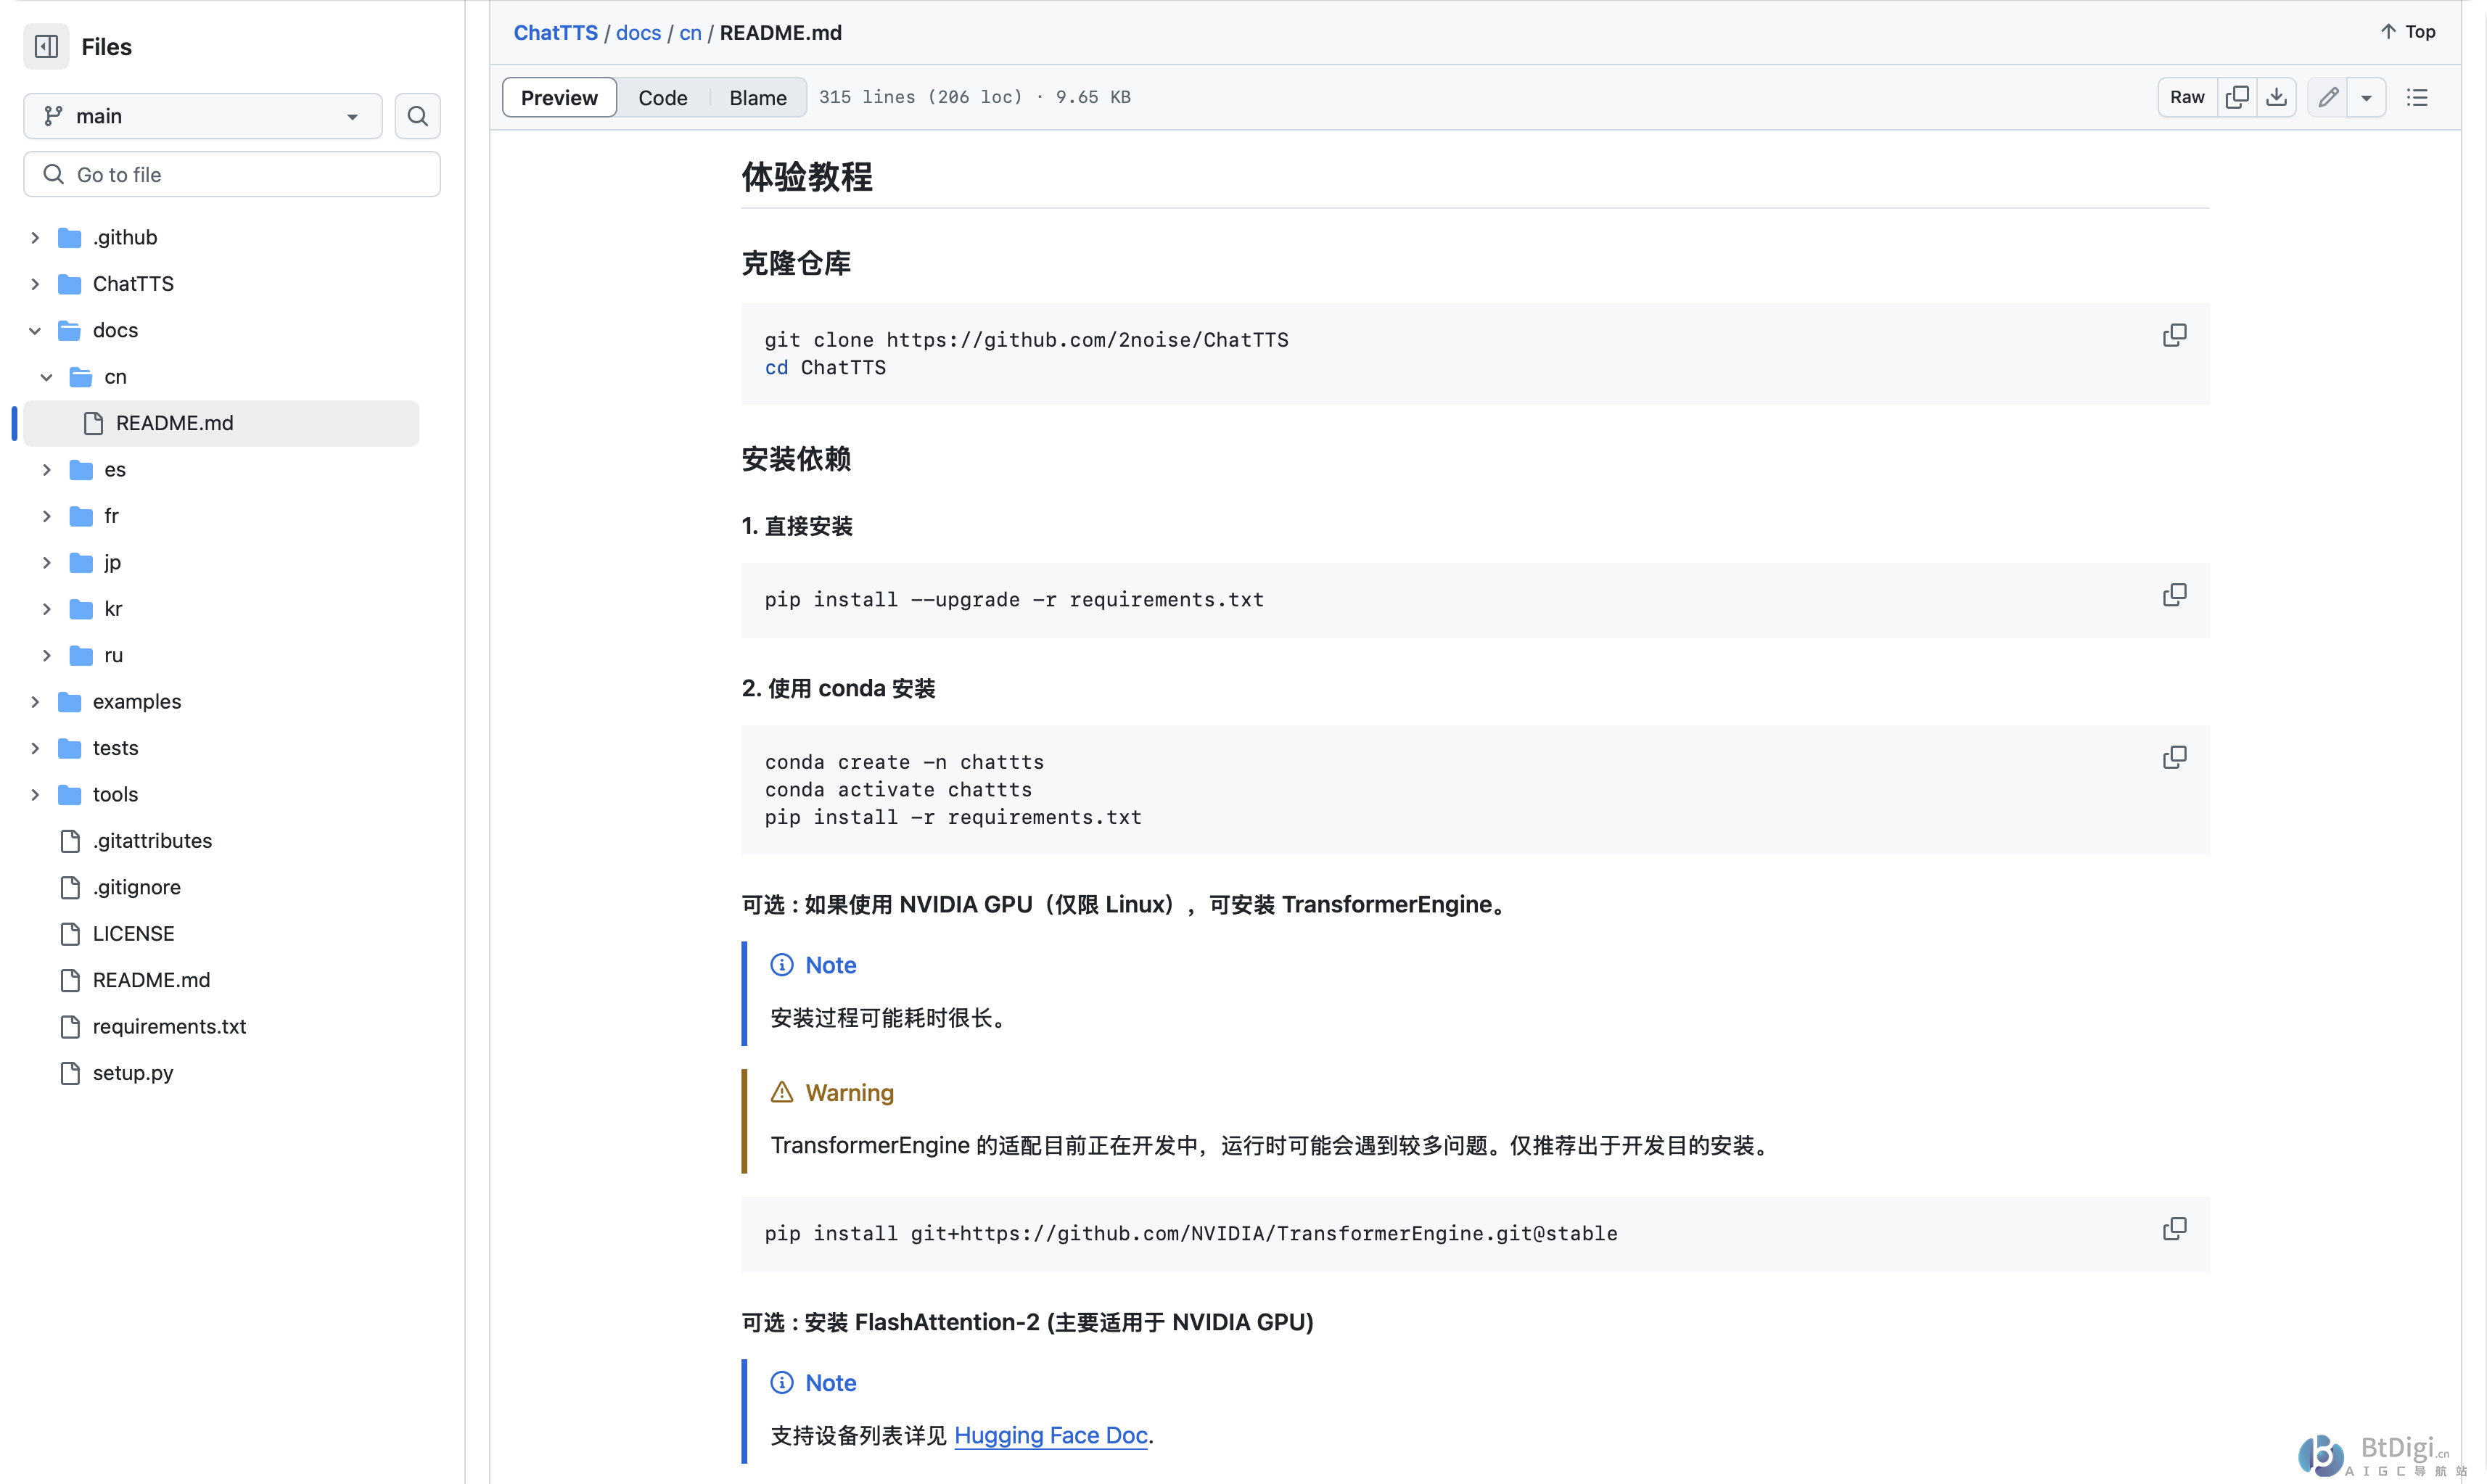Open .gitignore in file tree
This screenshot has width=2487, height=1484.
(136, 888)
